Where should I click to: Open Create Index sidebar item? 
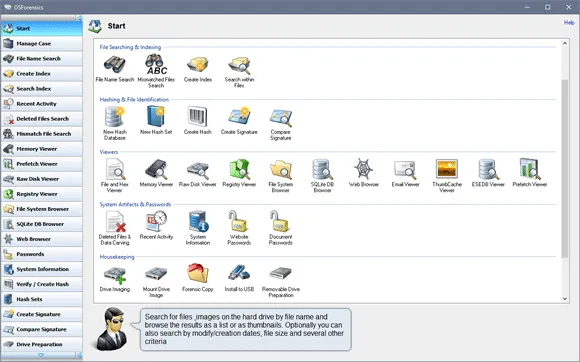41,74
